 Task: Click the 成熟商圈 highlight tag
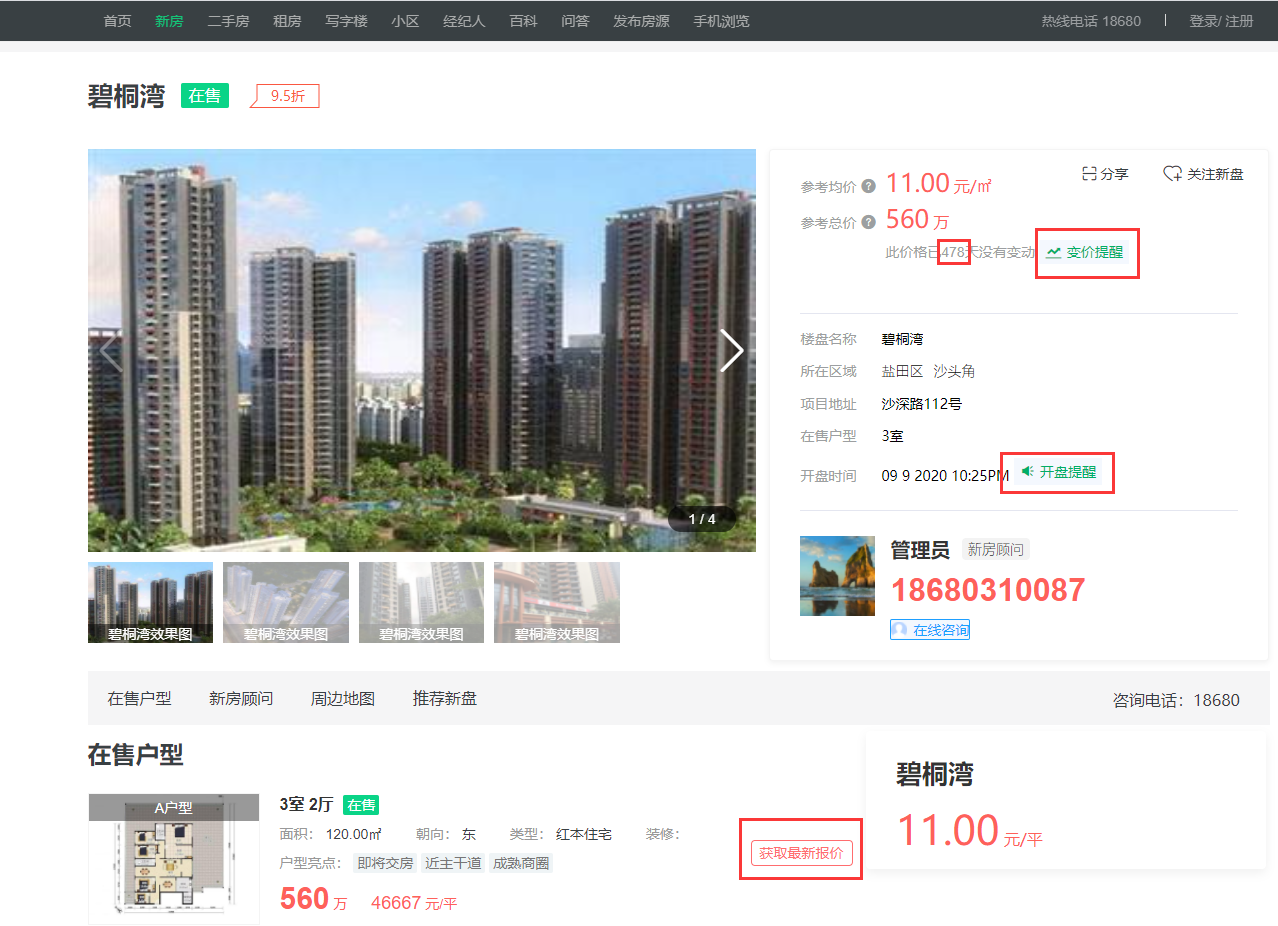click(521, 863)
